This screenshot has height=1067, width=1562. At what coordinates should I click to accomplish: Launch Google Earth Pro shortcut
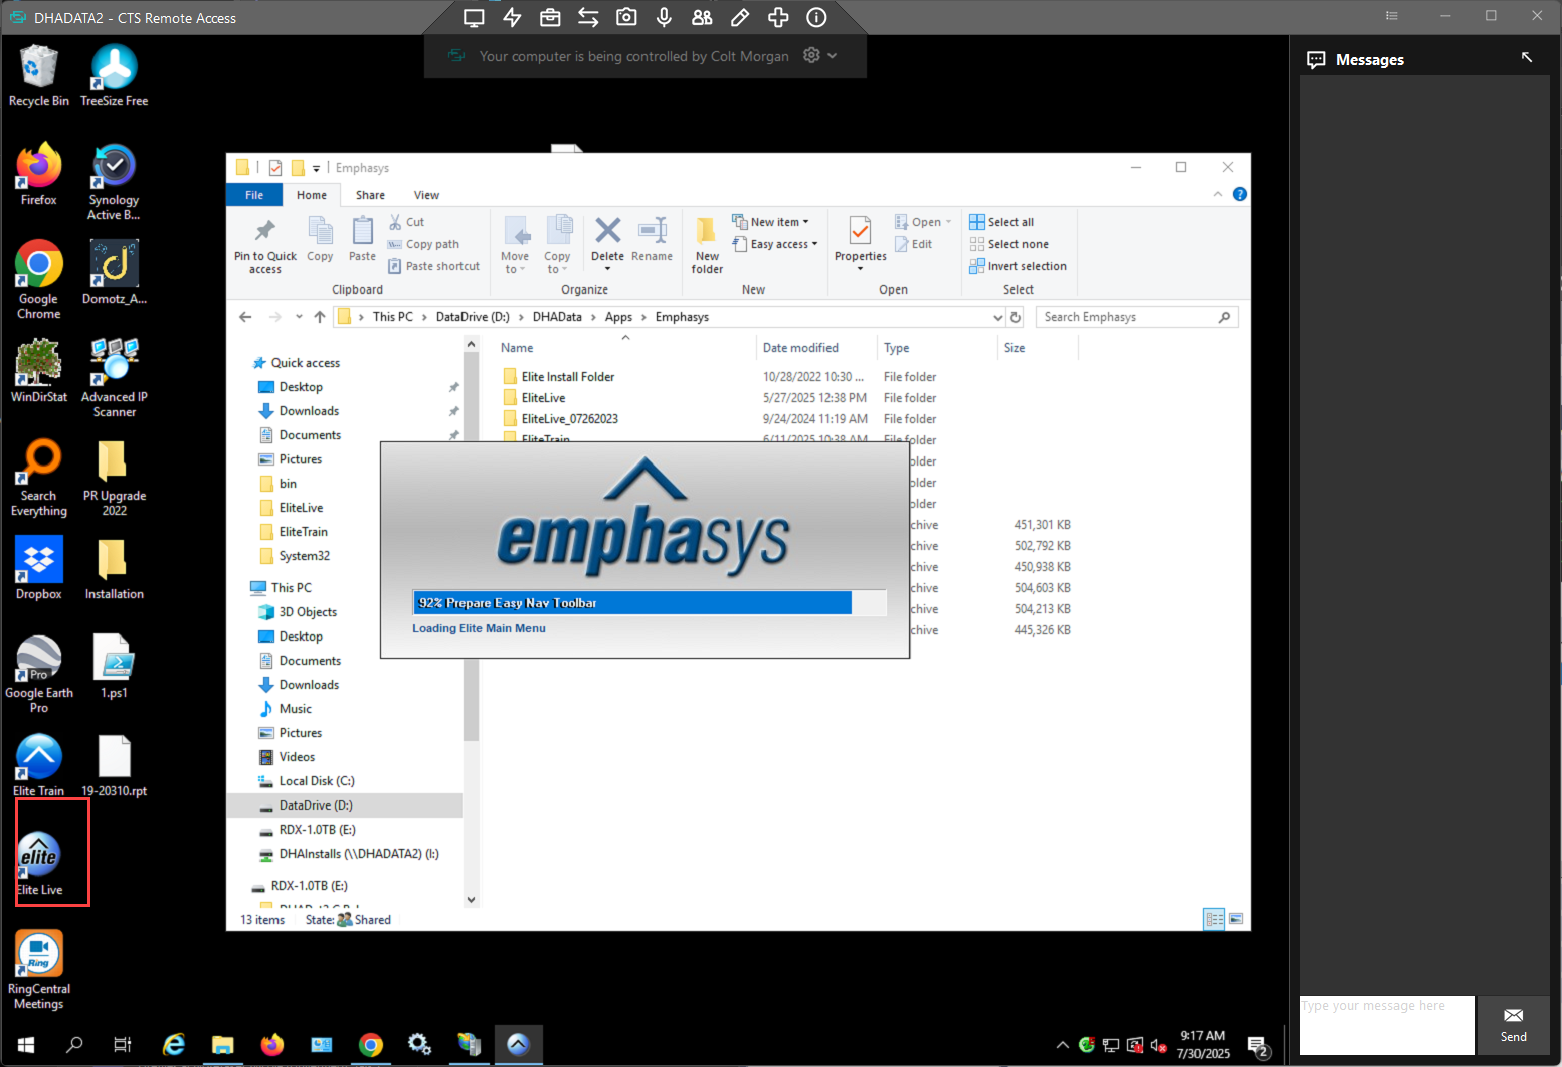coord(38,675)
